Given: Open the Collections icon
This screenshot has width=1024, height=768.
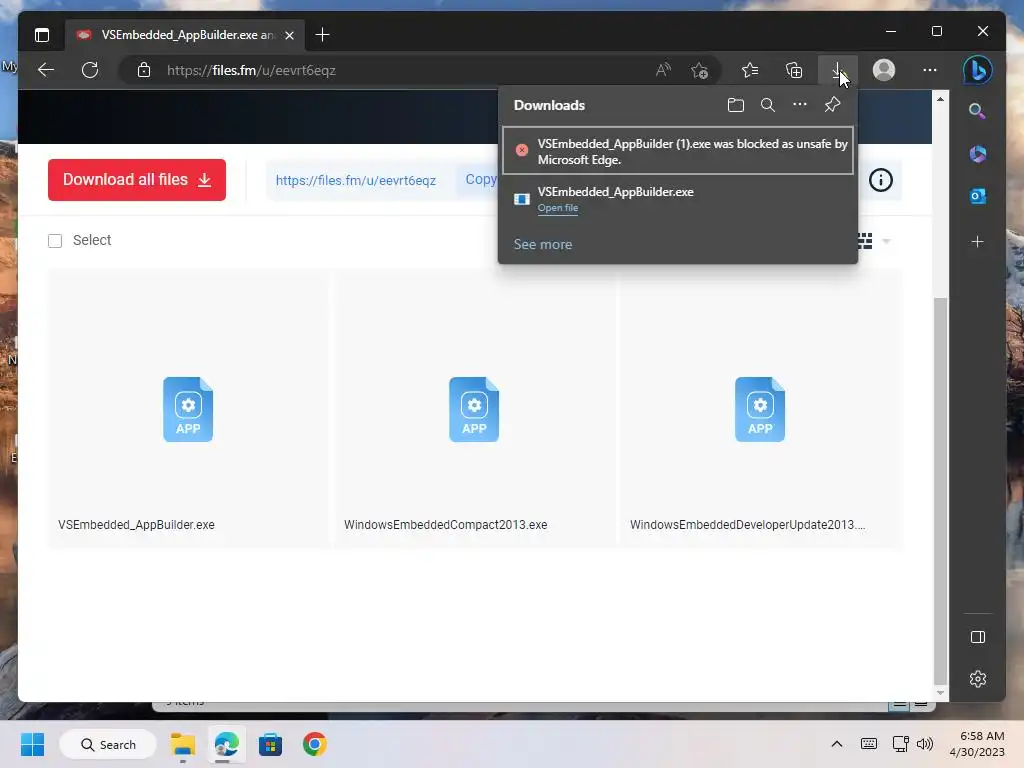Looking at the screenshot, I should click(x=793, y=70).
